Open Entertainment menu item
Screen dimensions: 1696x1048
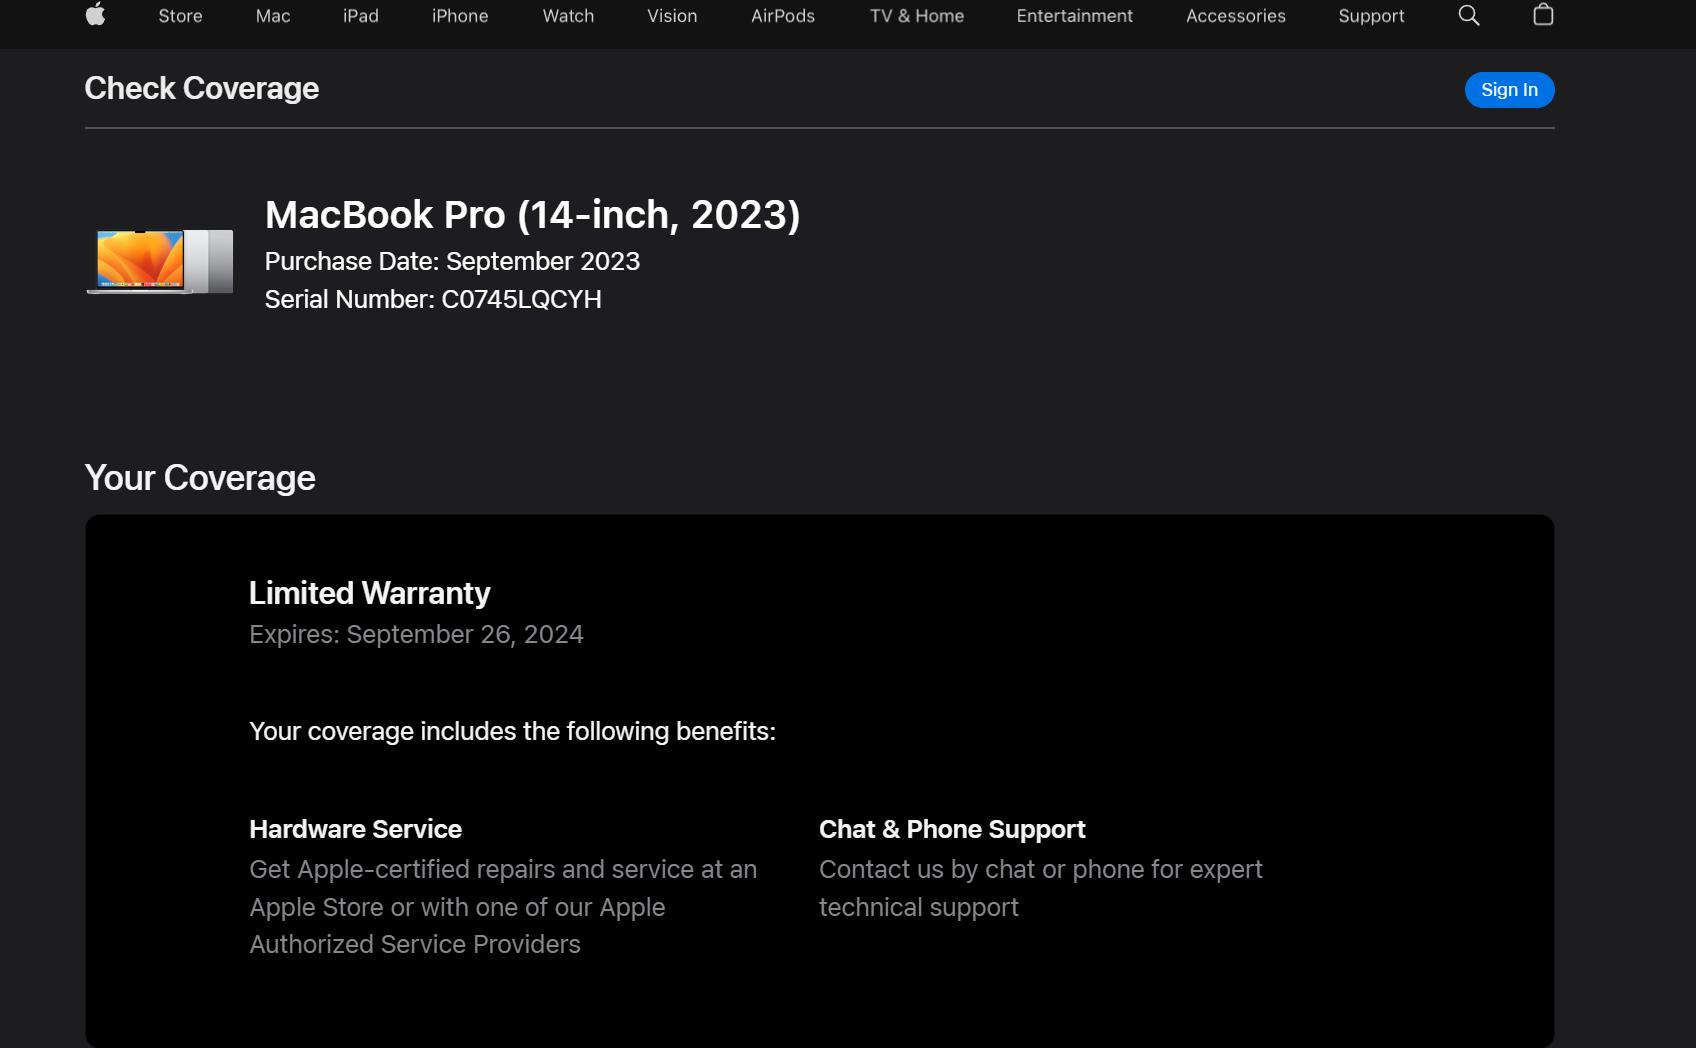1075,16
